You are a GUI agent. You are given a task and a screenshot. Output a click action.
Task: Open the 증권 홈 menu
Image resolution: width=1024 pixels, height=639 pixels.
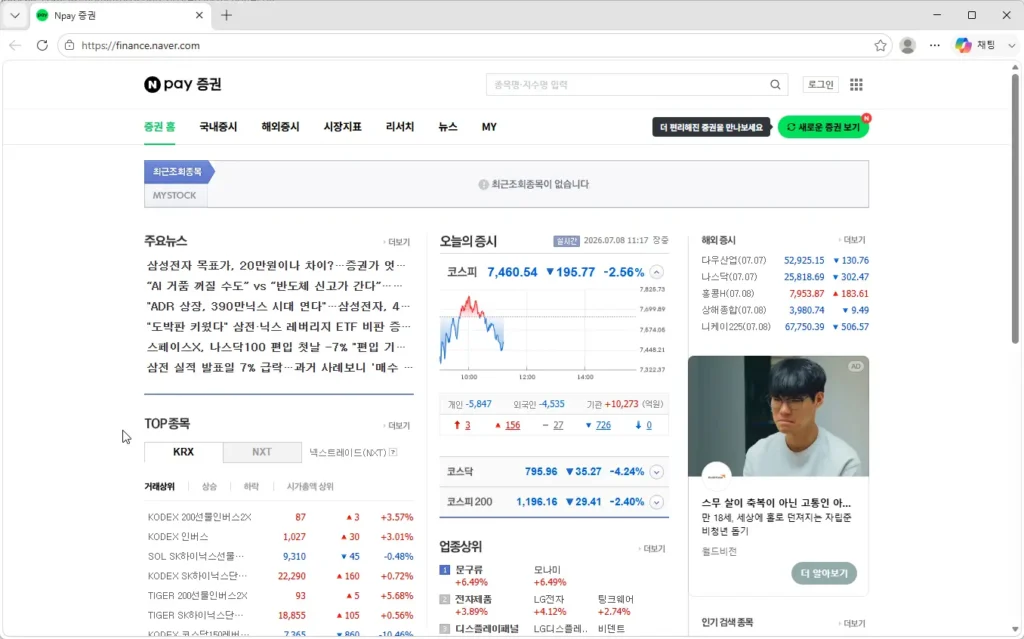click(159, 127)
